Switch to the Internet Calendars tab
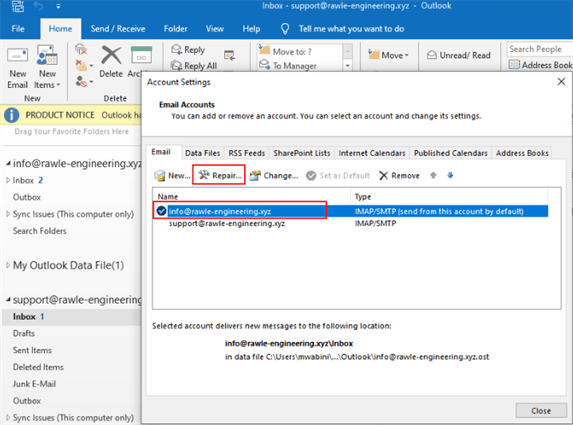Screen dimensions: 573x425 click(372, 153)
